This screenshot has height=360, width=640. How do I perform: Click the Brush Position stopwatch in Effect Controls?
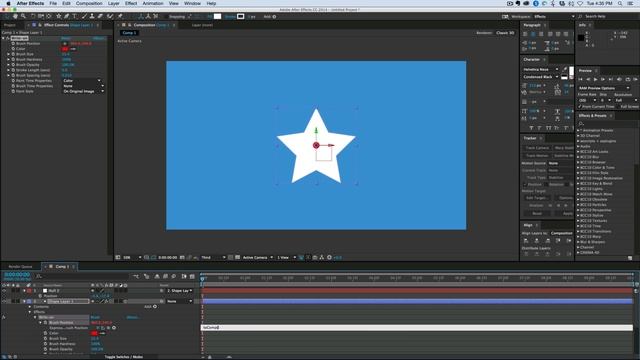pyautogui.click(x=13, y=43)
